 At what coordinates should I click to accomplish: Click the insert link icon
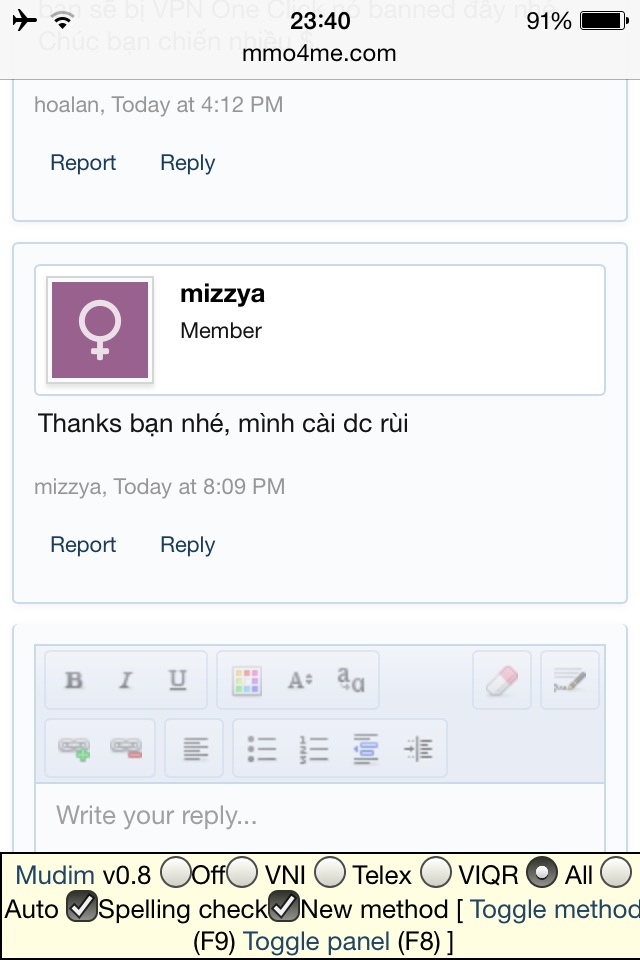coord(74,748)
